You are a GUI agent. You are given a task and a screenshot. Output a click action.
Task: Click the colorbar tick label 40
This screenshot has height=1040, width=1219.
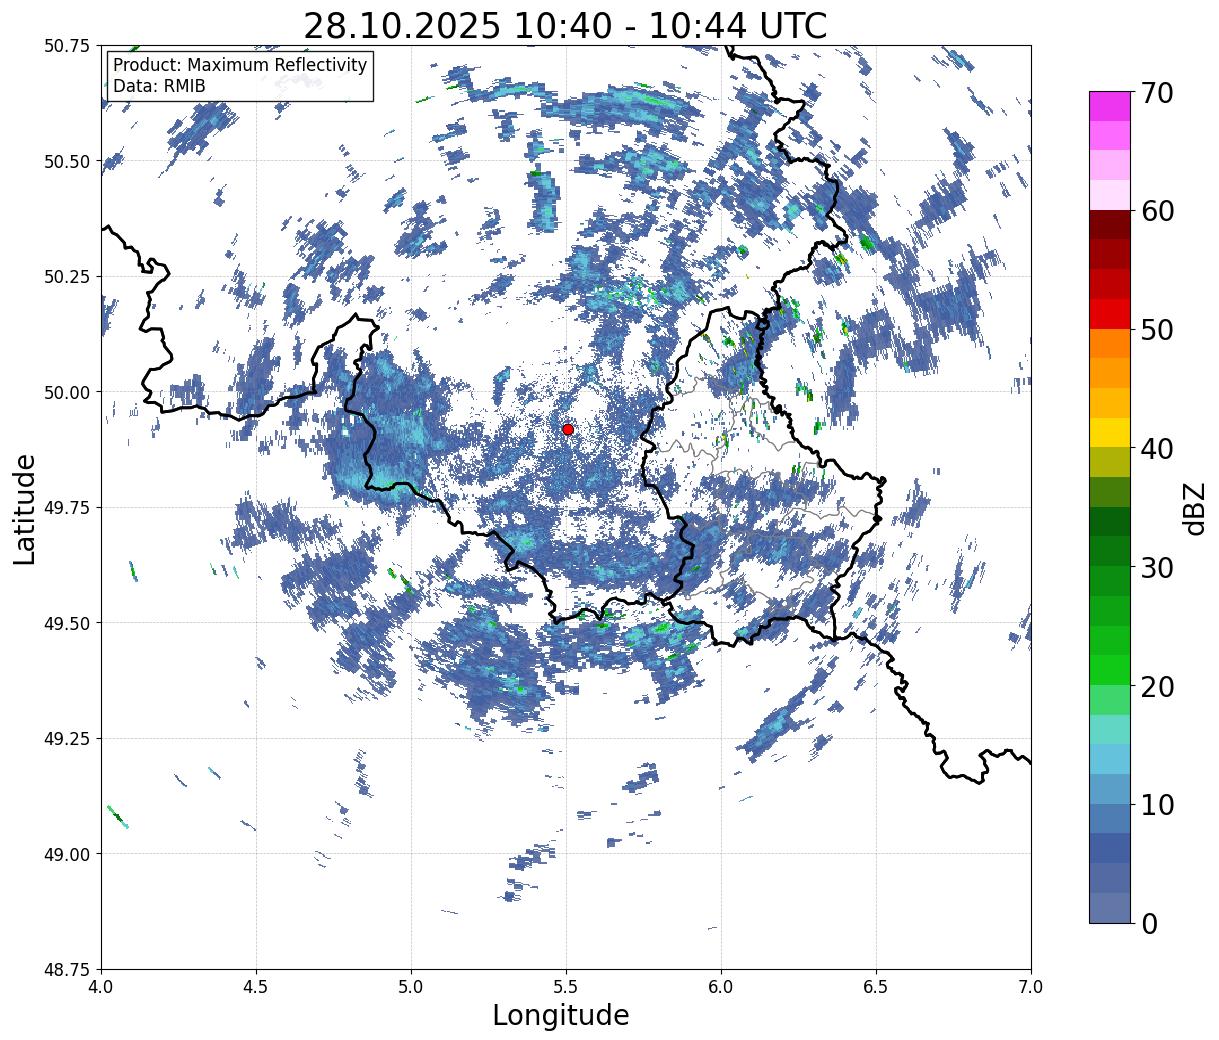1156,448
